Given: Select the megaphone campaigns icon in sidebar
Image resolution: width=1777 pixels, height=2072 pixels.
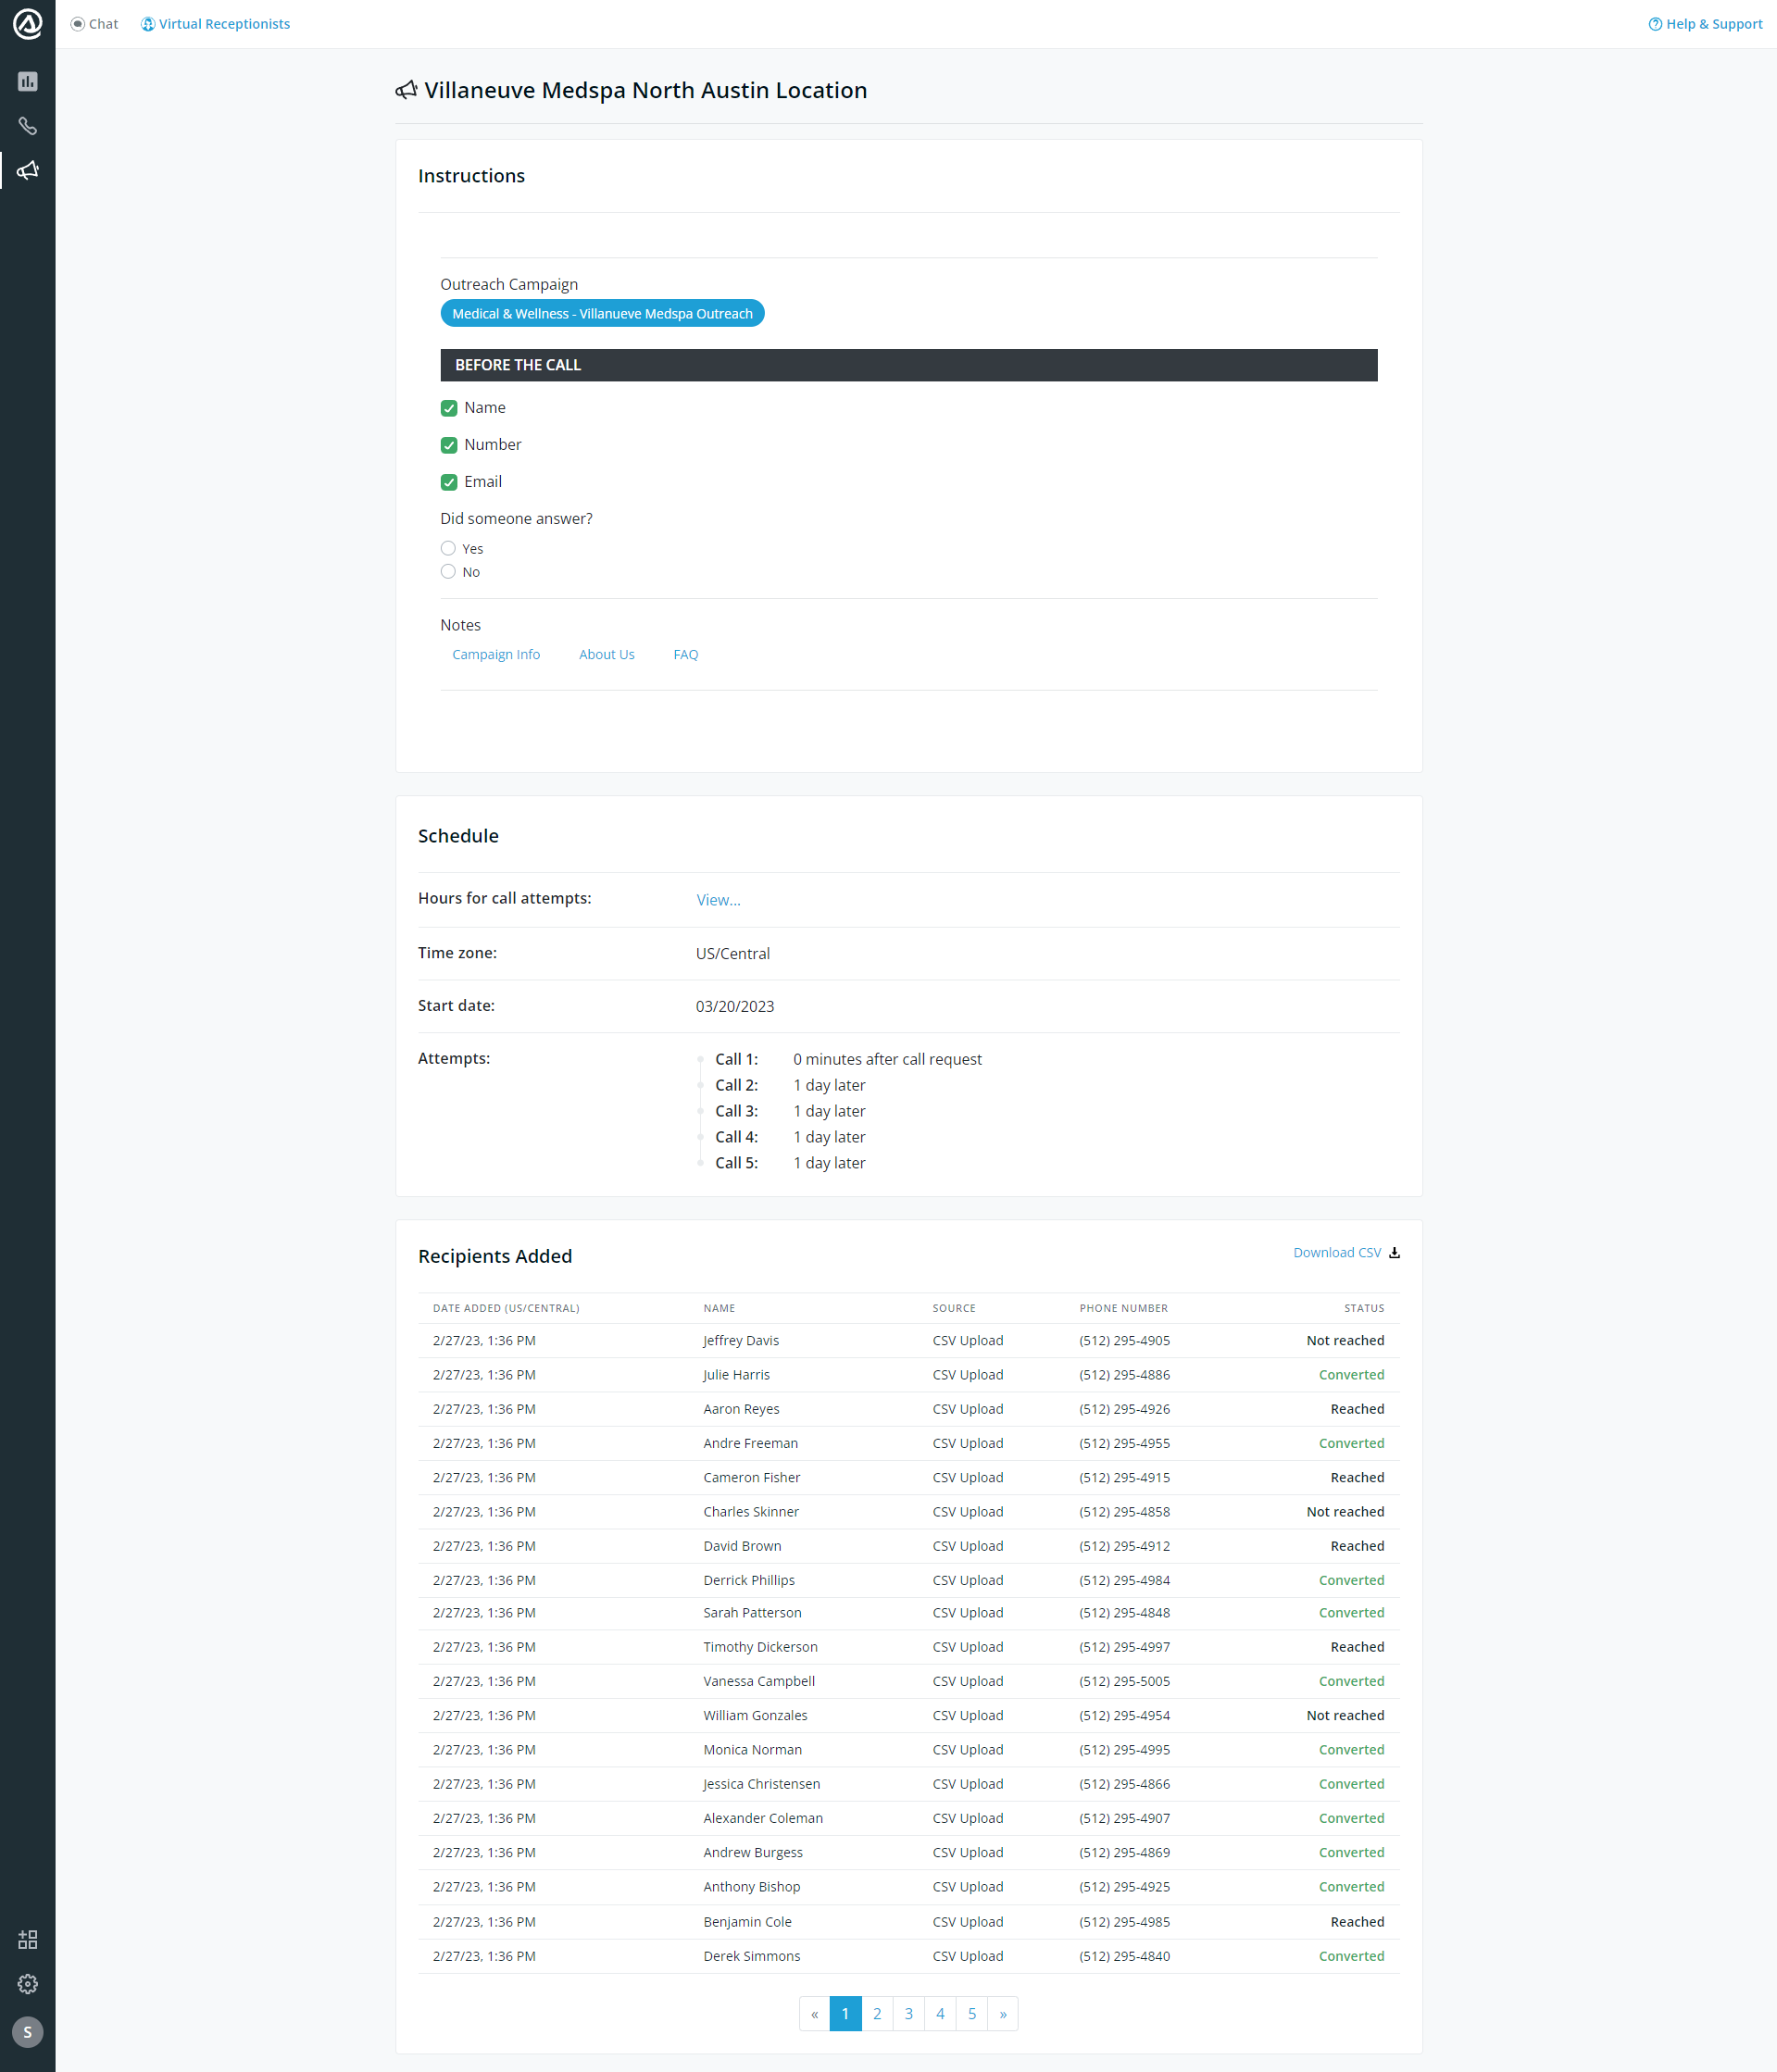Looking at the screenshot, I should (27, 170).
